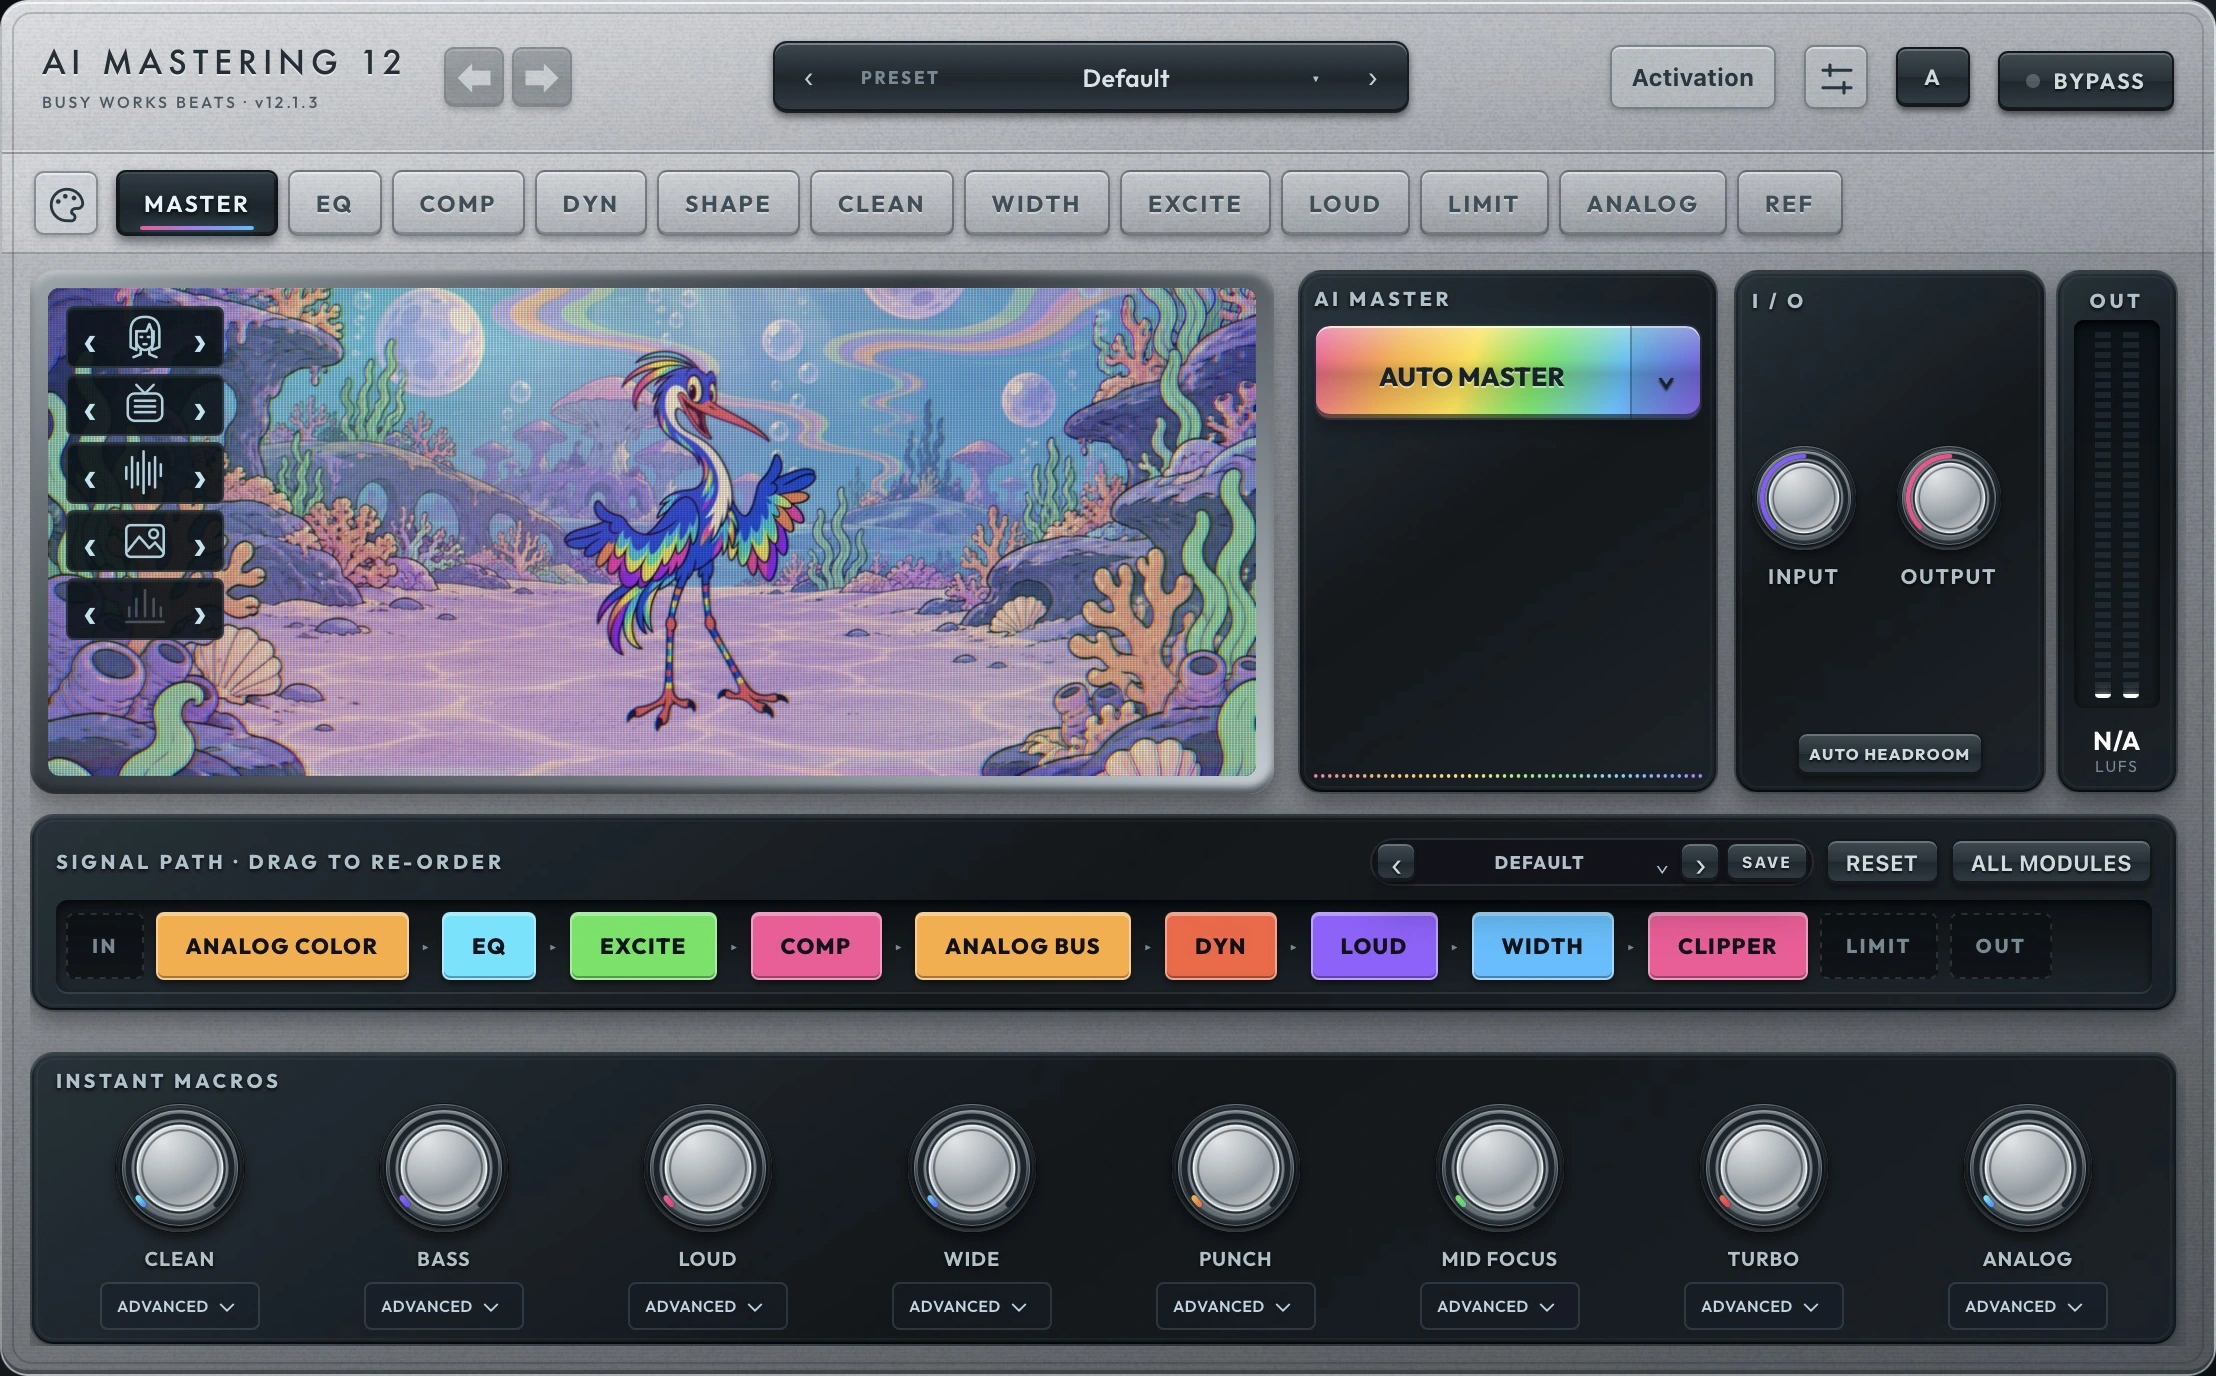Expand ADVANCED under the PUNCH macro
Viewport: 2216px width, 1376px height.
click(x=1235, y=1306)
